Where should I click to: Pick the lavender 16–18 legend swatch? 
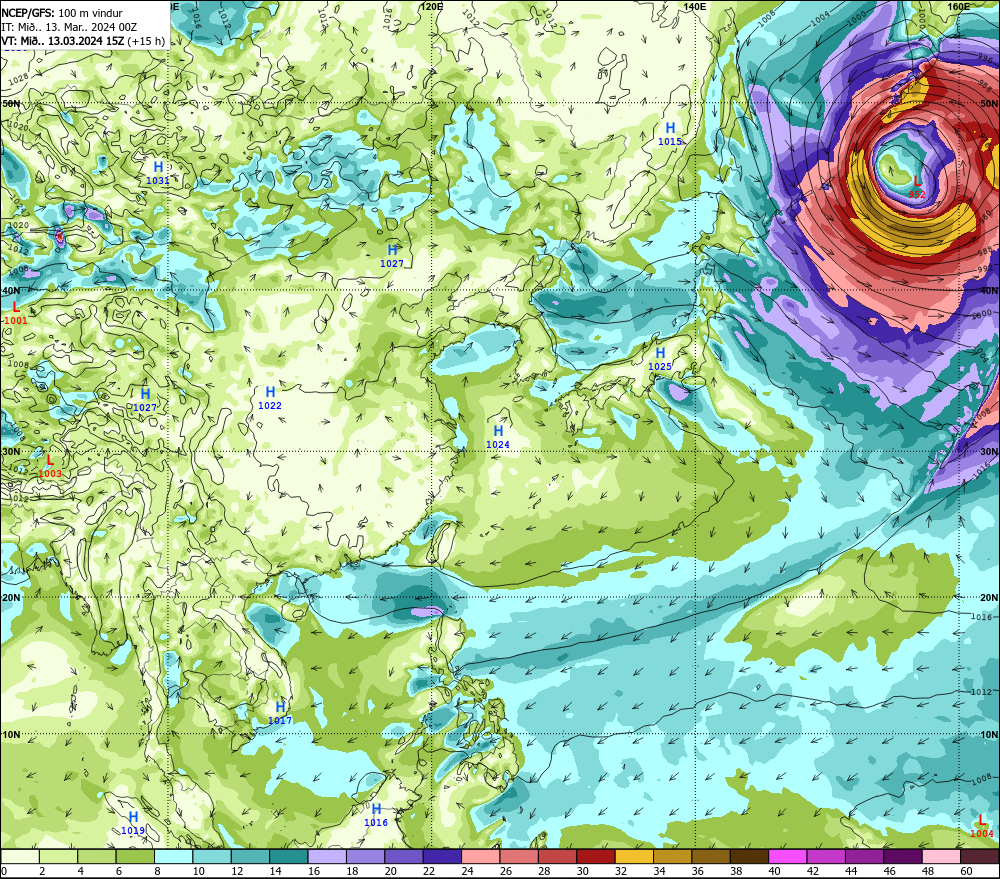tap(327, 856)
